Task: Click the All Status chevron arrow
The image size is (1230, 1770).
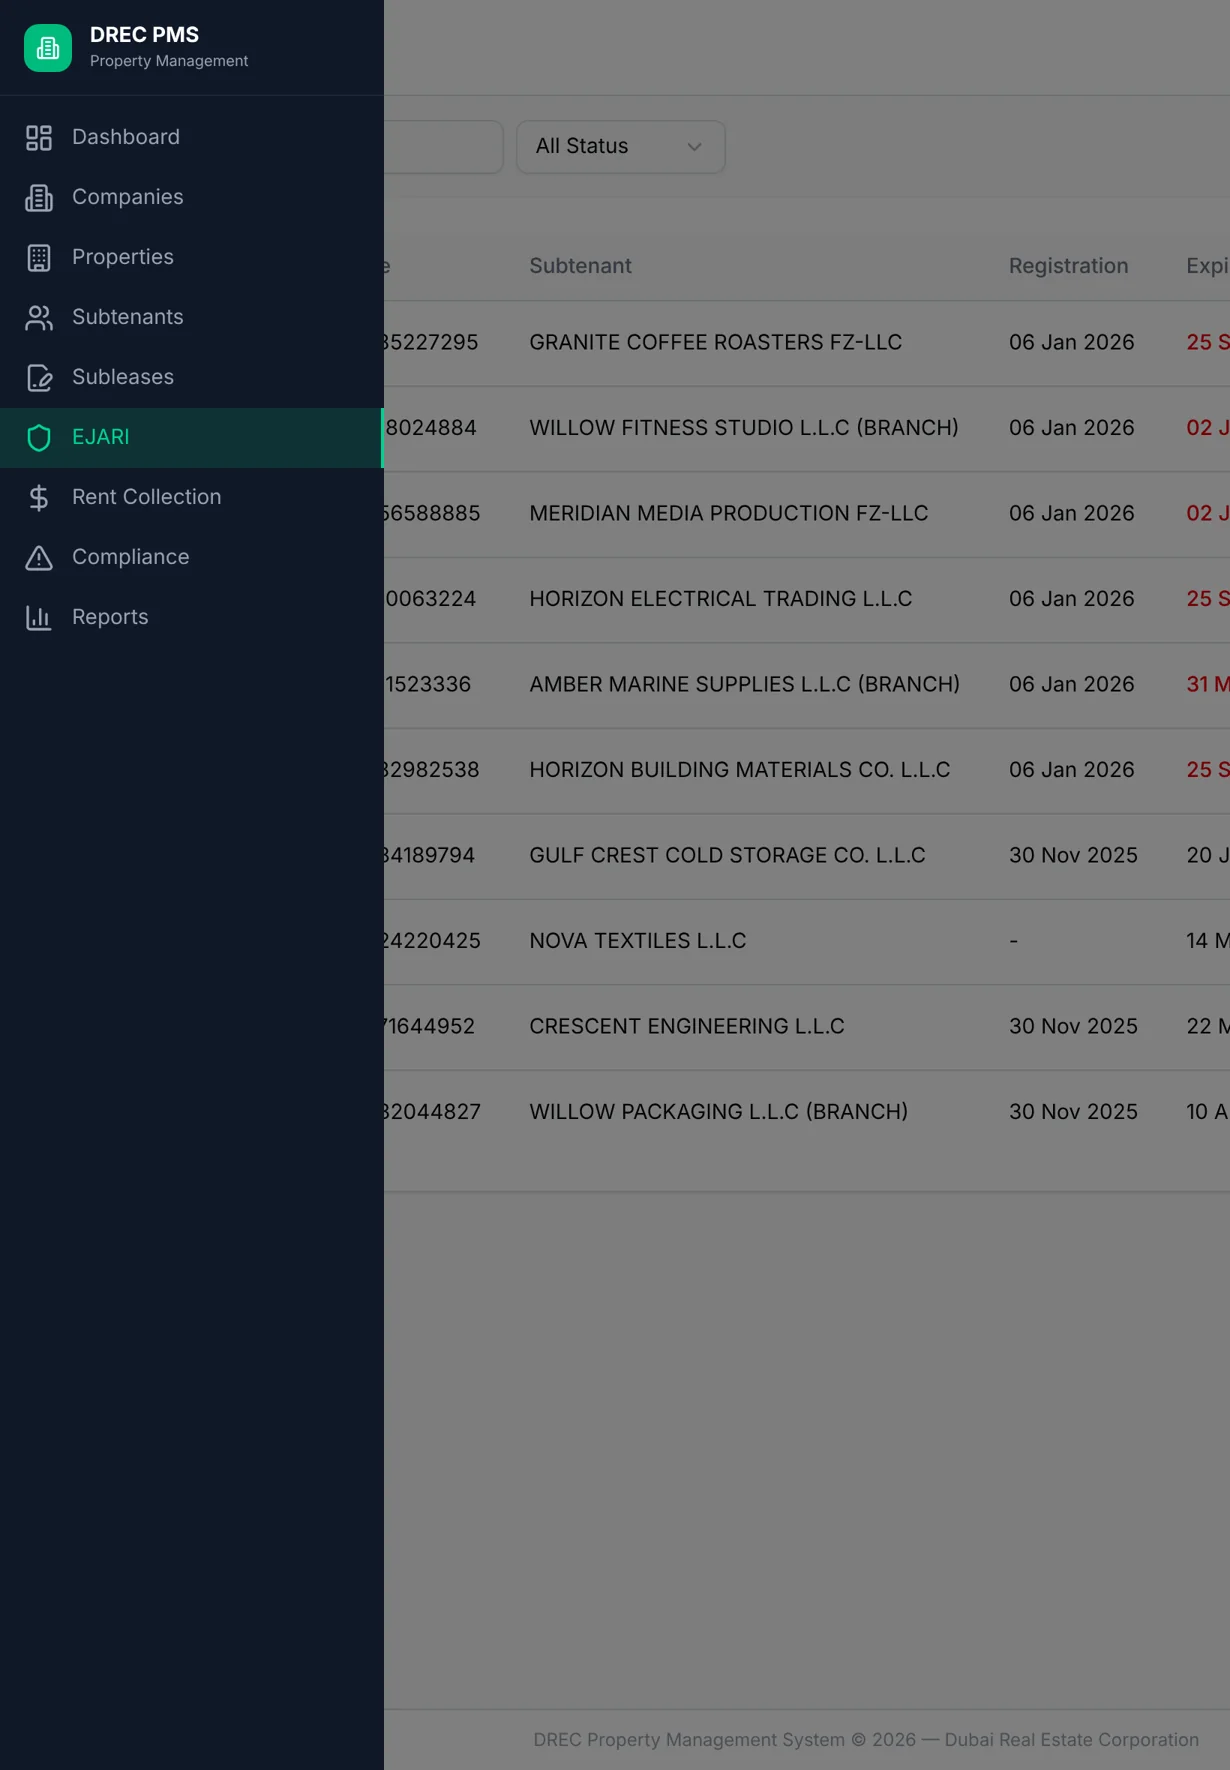Action: 694,147
